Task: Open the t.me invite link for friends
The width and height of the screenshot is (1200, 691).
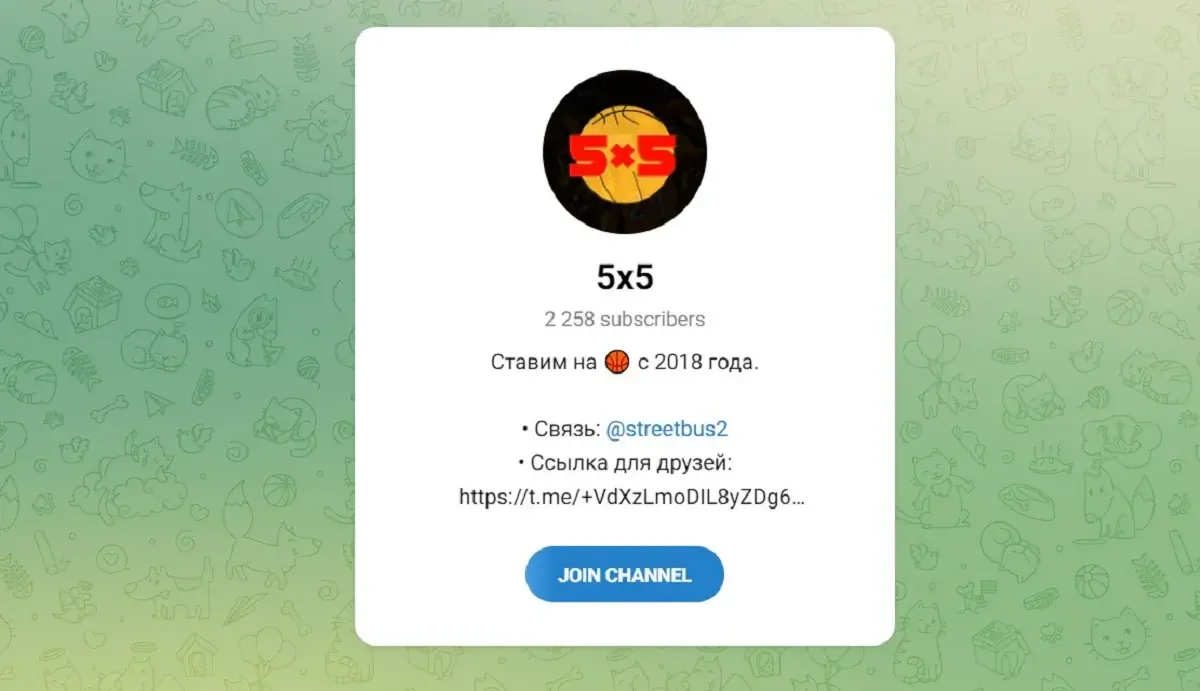Action: 632,495
